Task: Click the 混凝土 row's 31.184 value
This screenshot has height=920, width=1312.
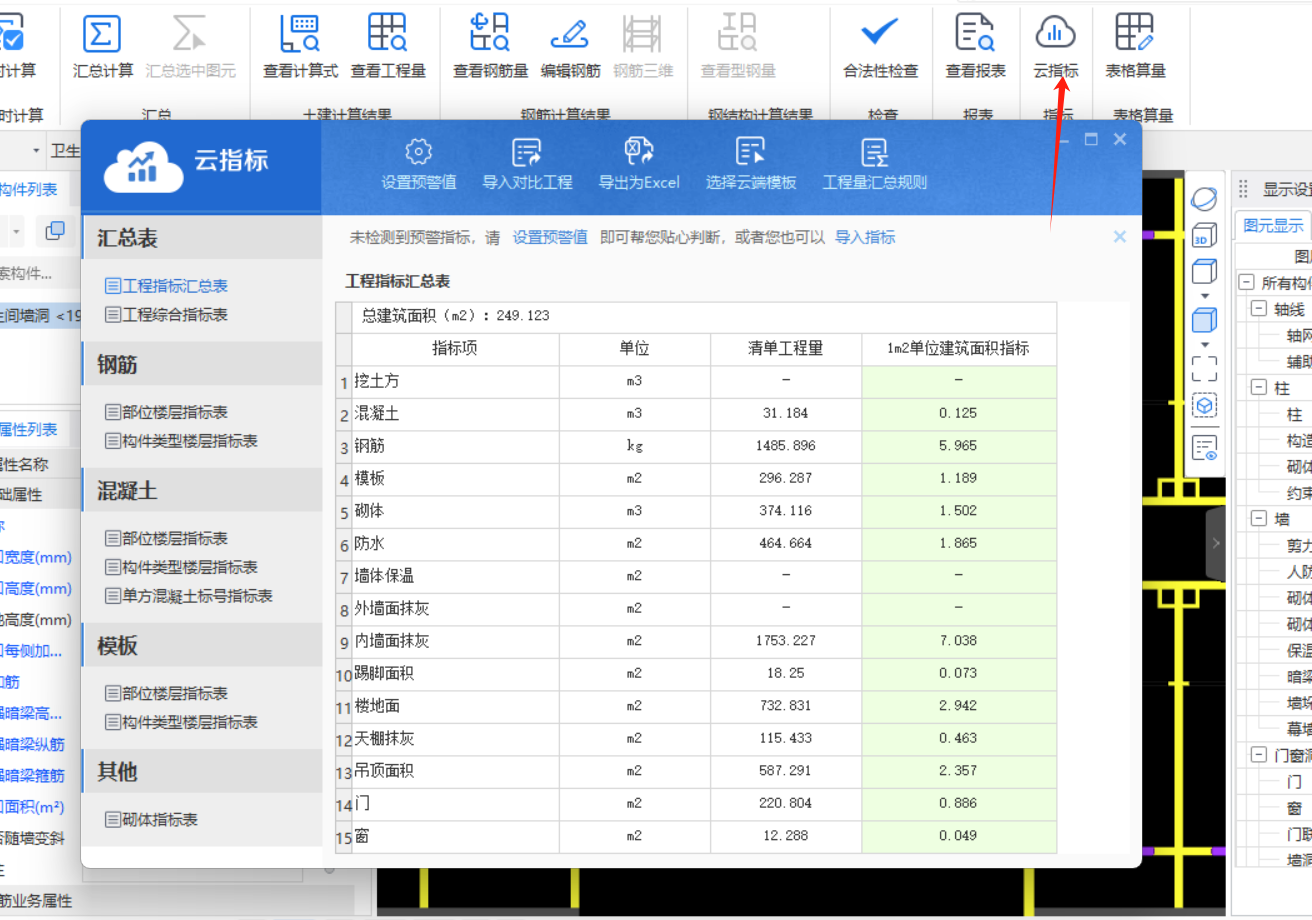Action: (x=786, y=413)
